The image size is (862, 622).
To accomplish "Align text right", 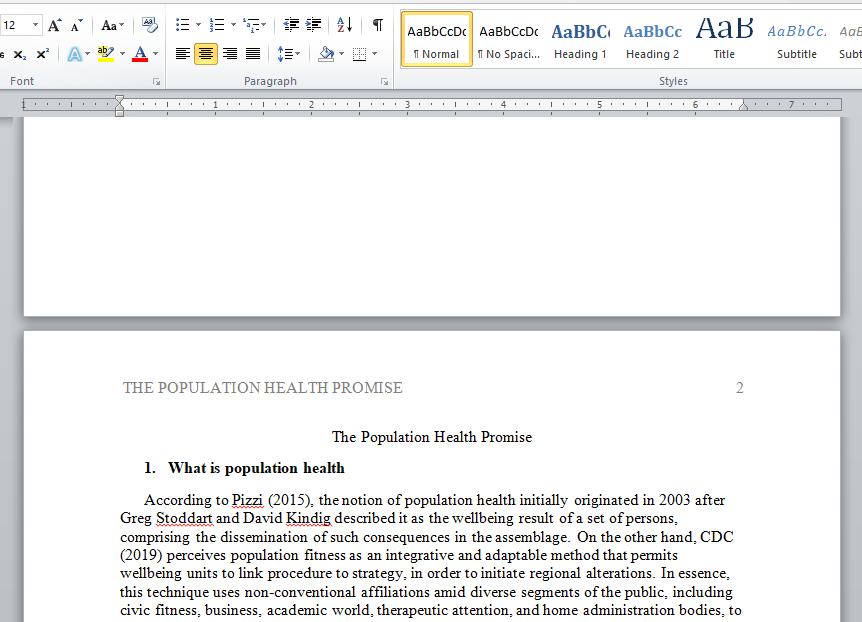I will 230,54.
